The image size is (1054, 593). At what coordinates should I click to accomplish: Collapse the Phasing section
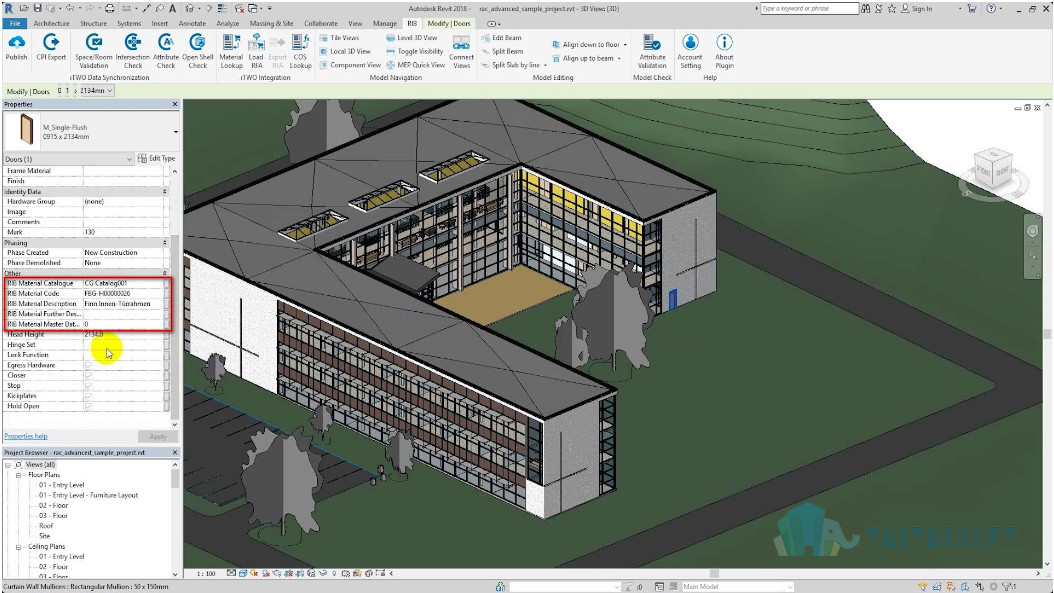tap(165, 243)
